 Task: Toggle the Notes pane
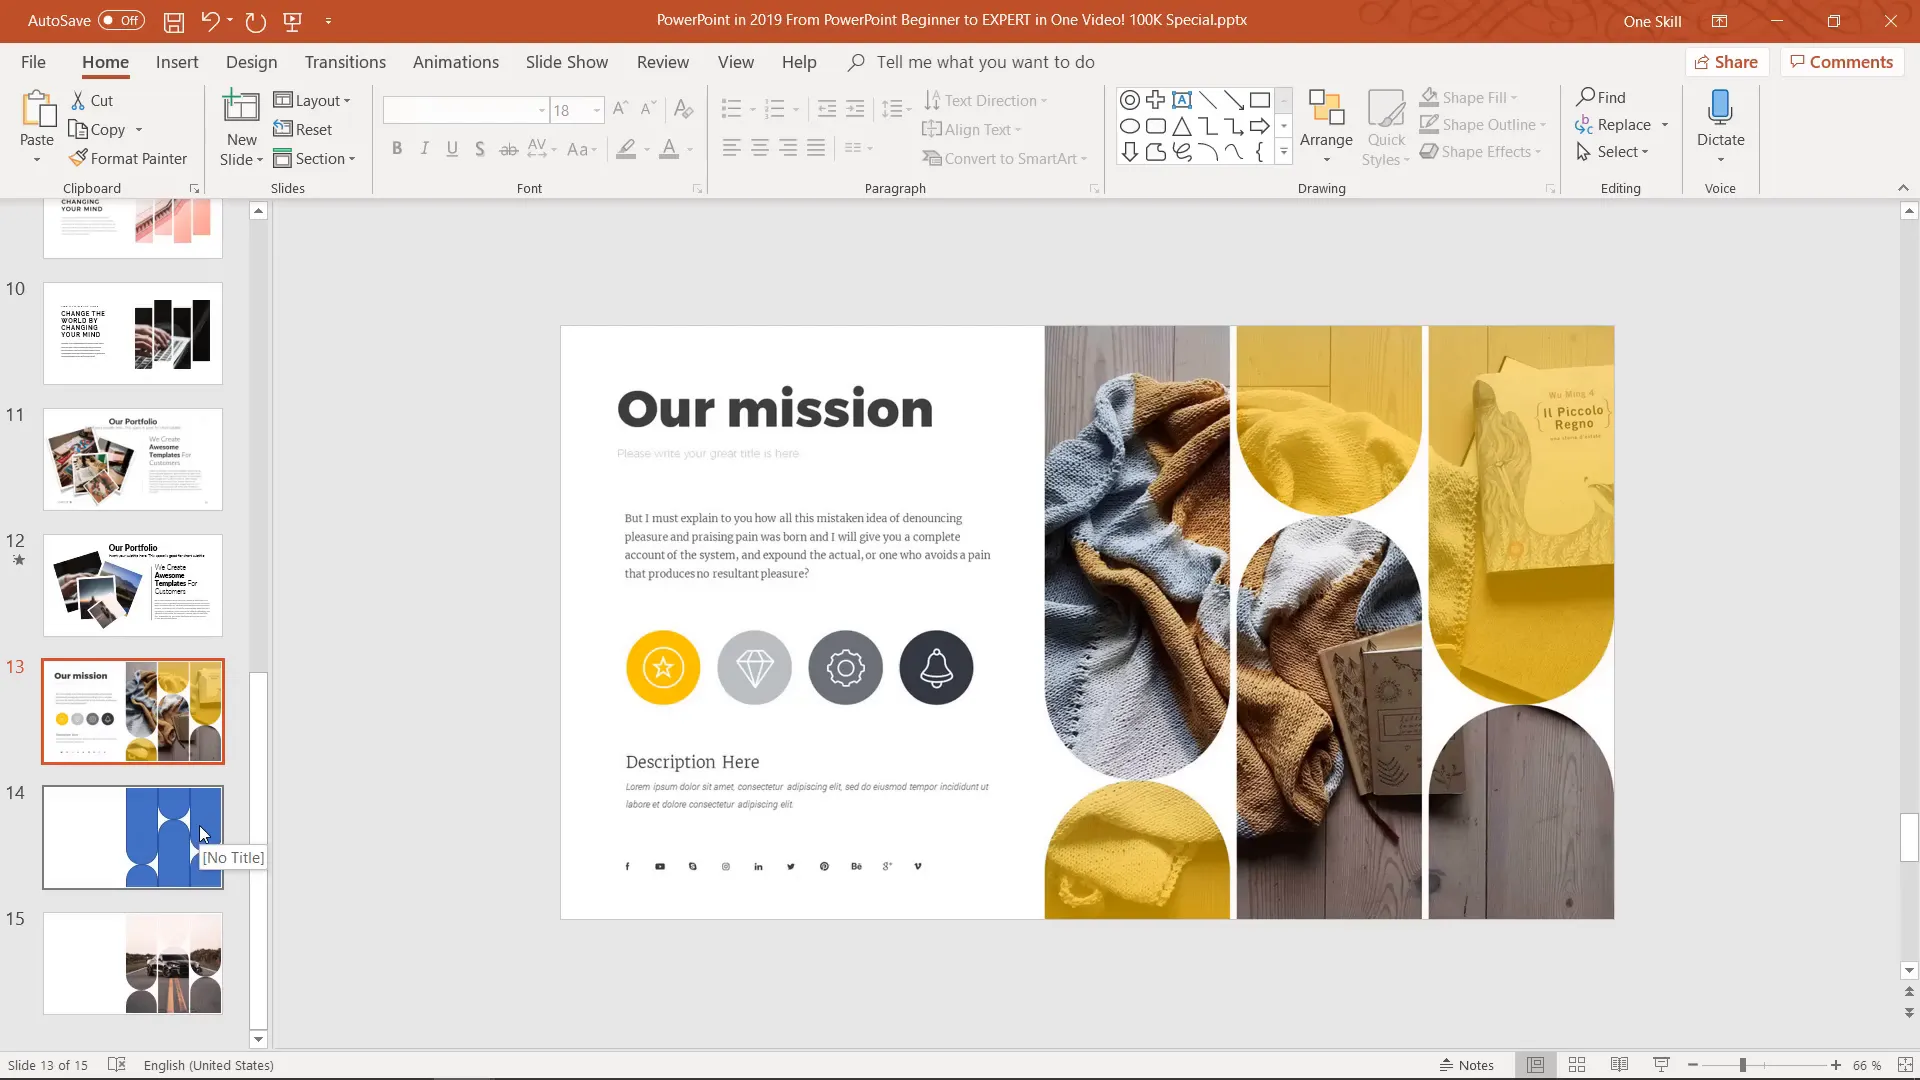(x=1466, y=1065)
